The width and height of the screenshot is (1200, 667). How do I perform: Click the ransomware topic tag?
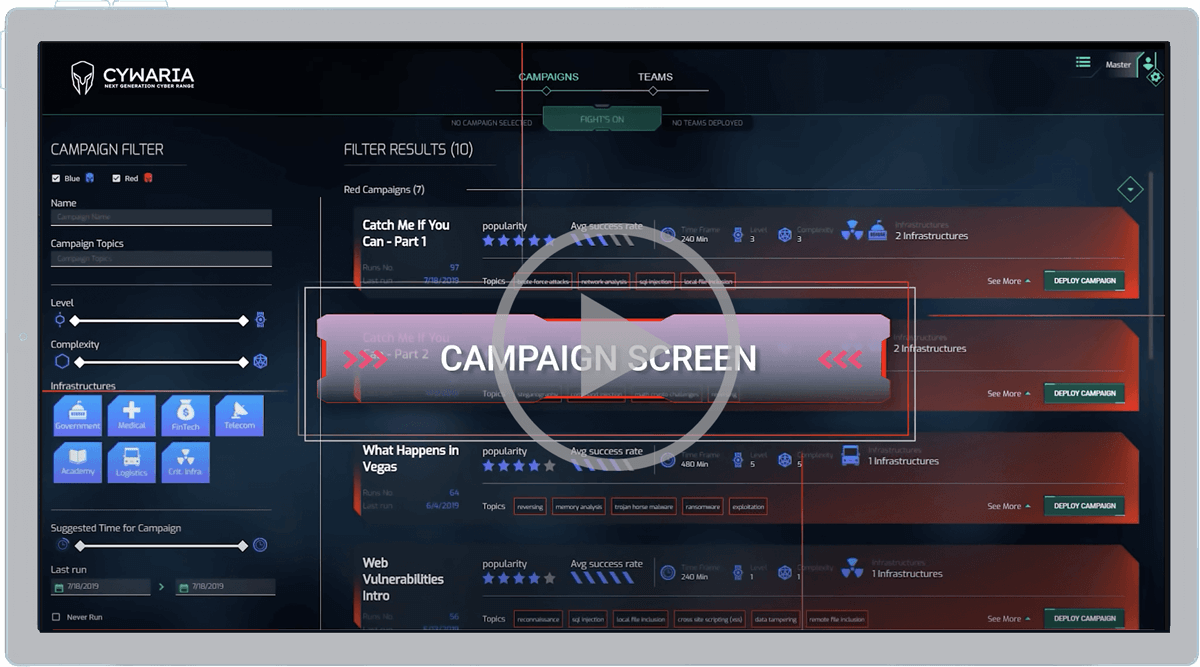tap(703, 507)
